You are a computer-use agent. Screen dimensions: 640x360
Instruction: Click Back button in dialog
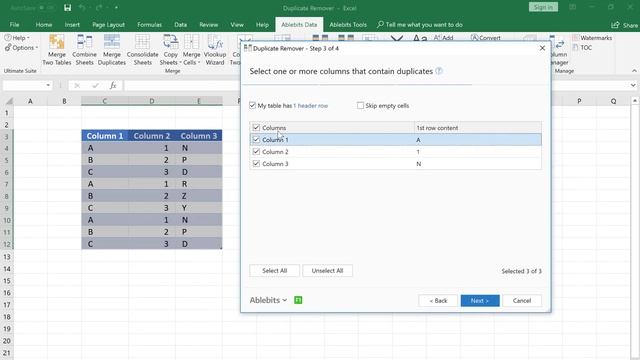coord(438,300)
